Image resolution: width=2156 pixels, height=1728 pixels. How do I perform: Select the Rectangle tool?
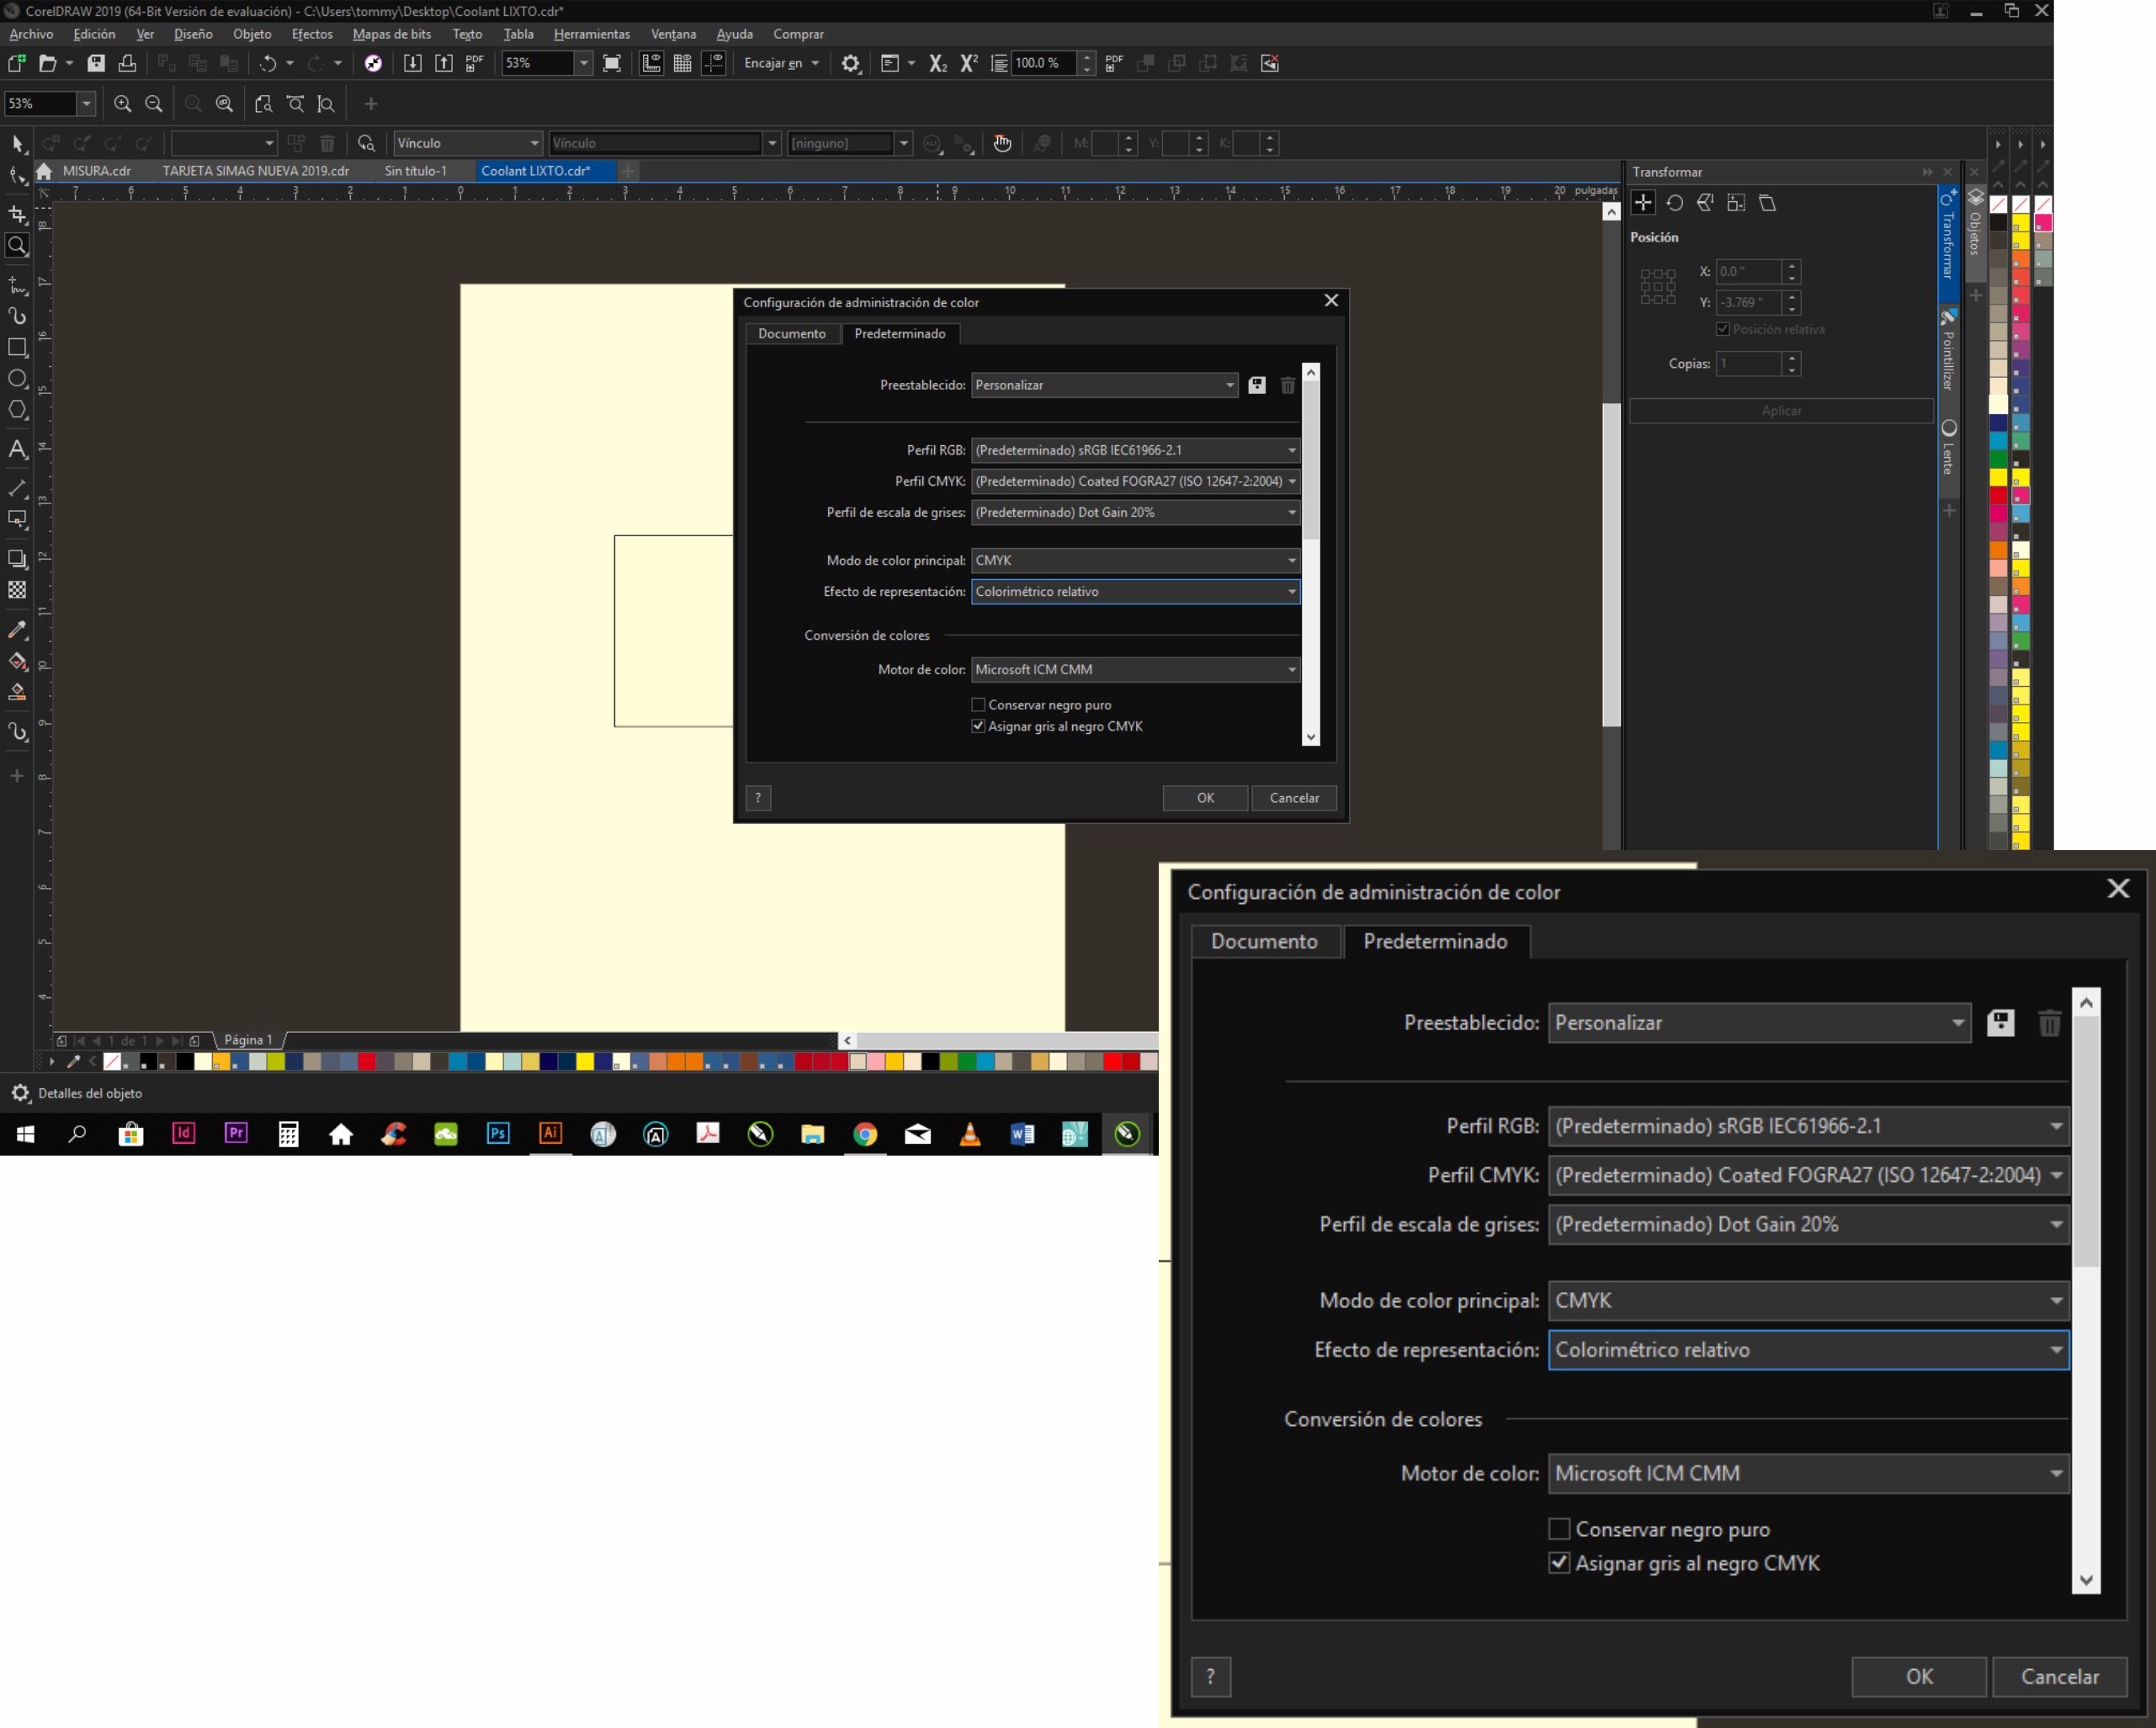[17, 347]
